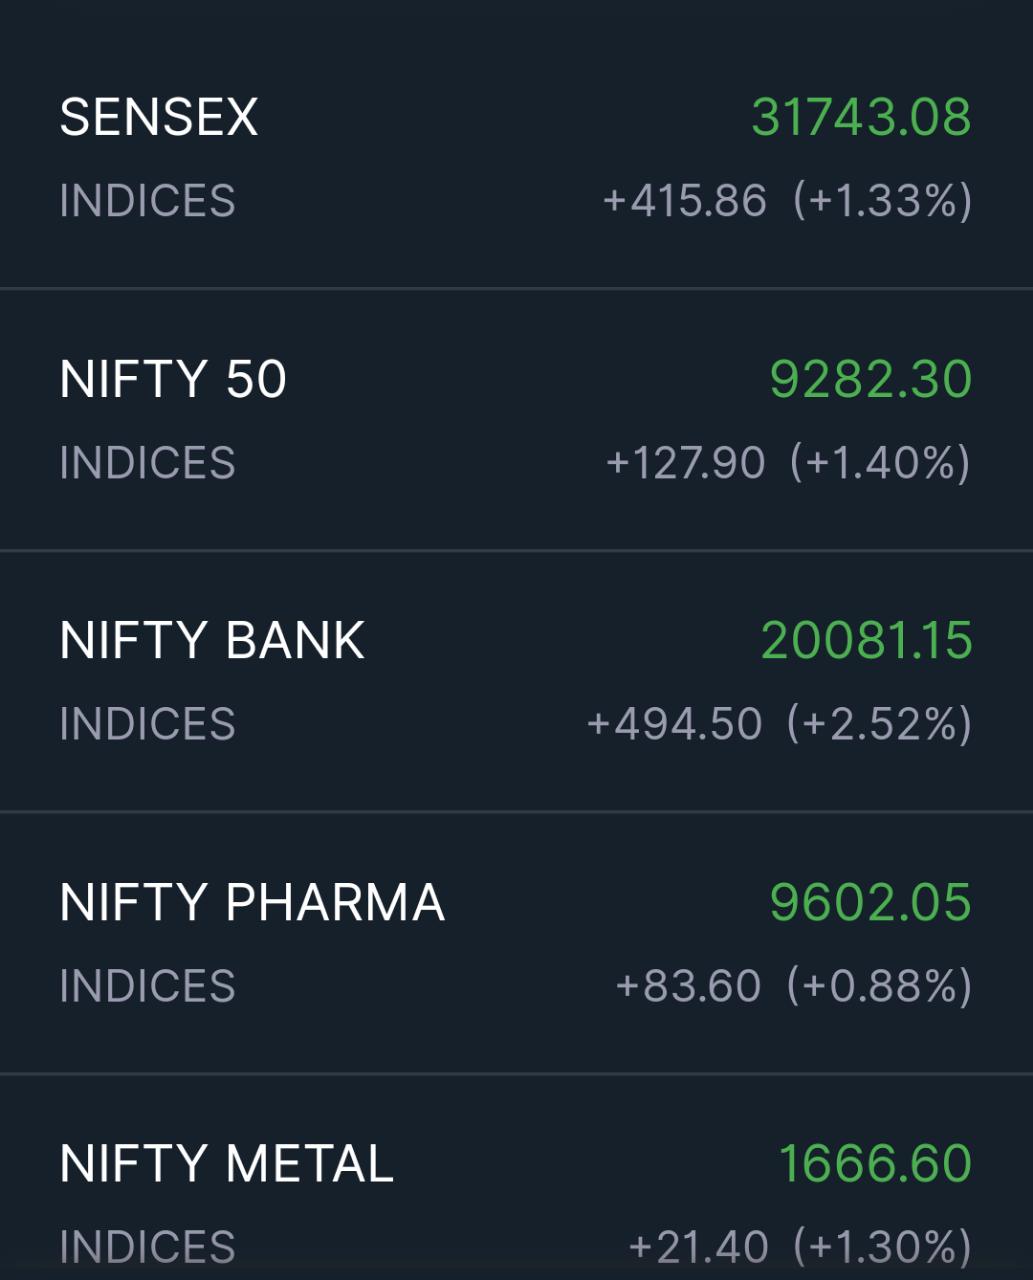Viewport: 1033px width, 1280px height.
Task: Select the NIFTY PHARMA change +83.60
Action: click(x=688, y=986)
